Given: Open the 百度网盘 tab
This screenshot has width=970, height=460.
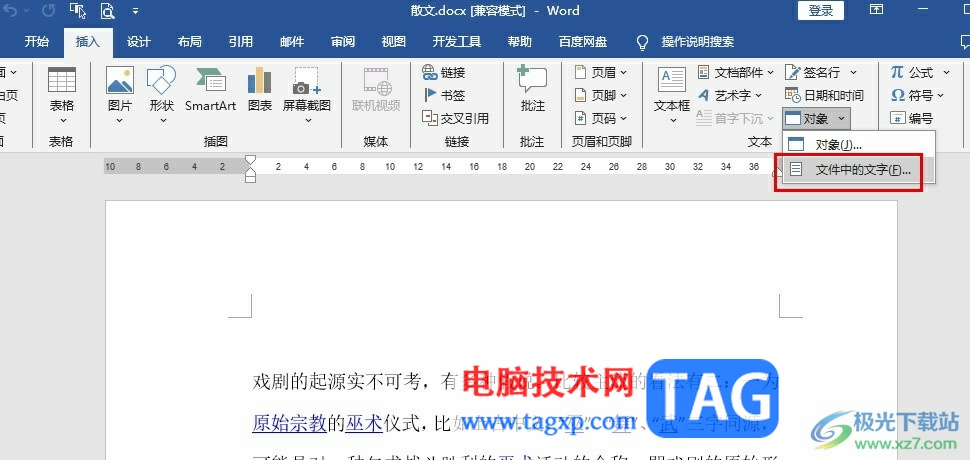Looking at the screenshot, I should point(583,42).
